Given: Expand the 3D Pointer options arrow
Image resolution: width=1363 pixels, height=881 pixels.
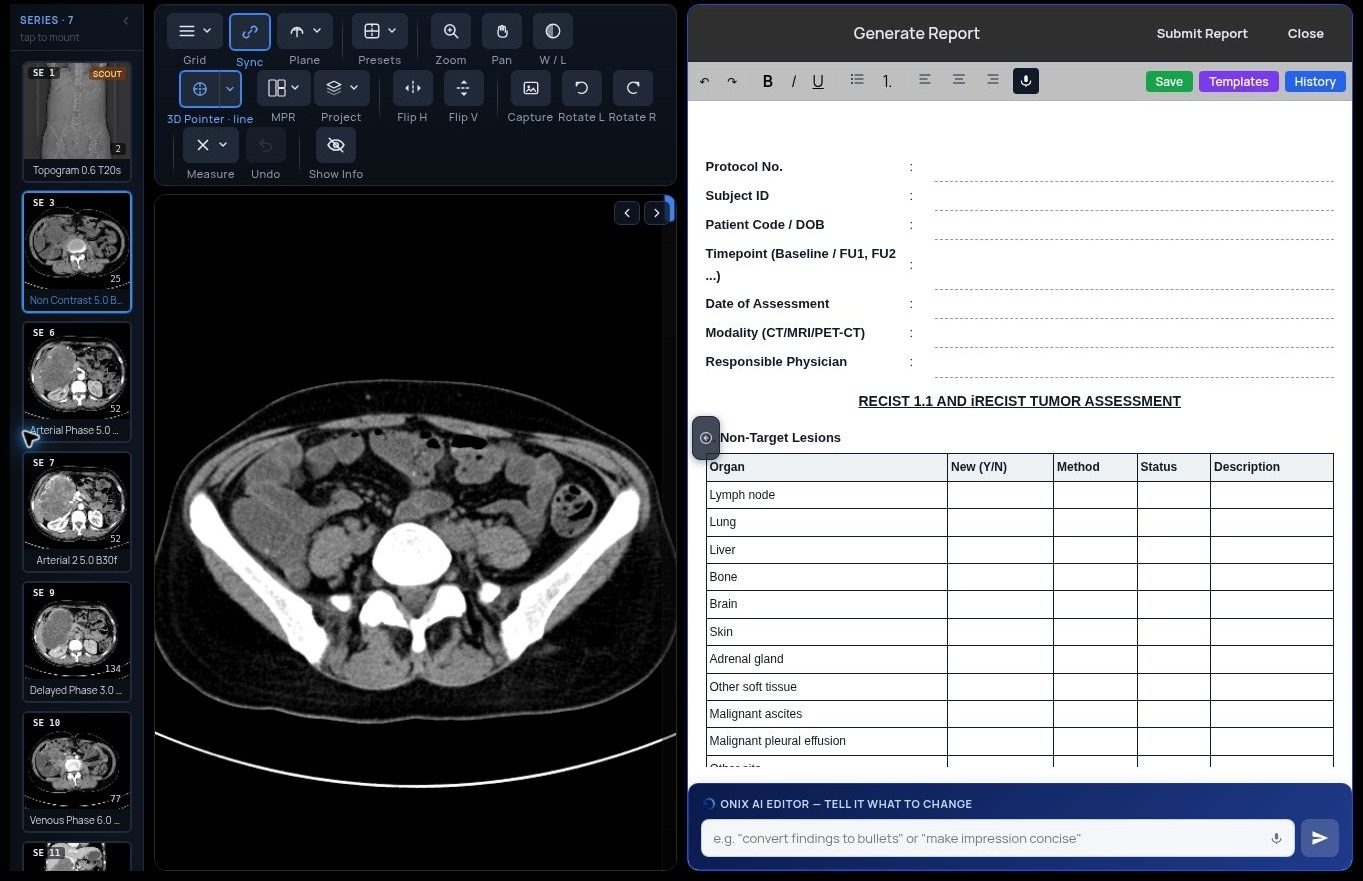Looking at the screenshot, I should pyautogui.click(x=230, y=89).
